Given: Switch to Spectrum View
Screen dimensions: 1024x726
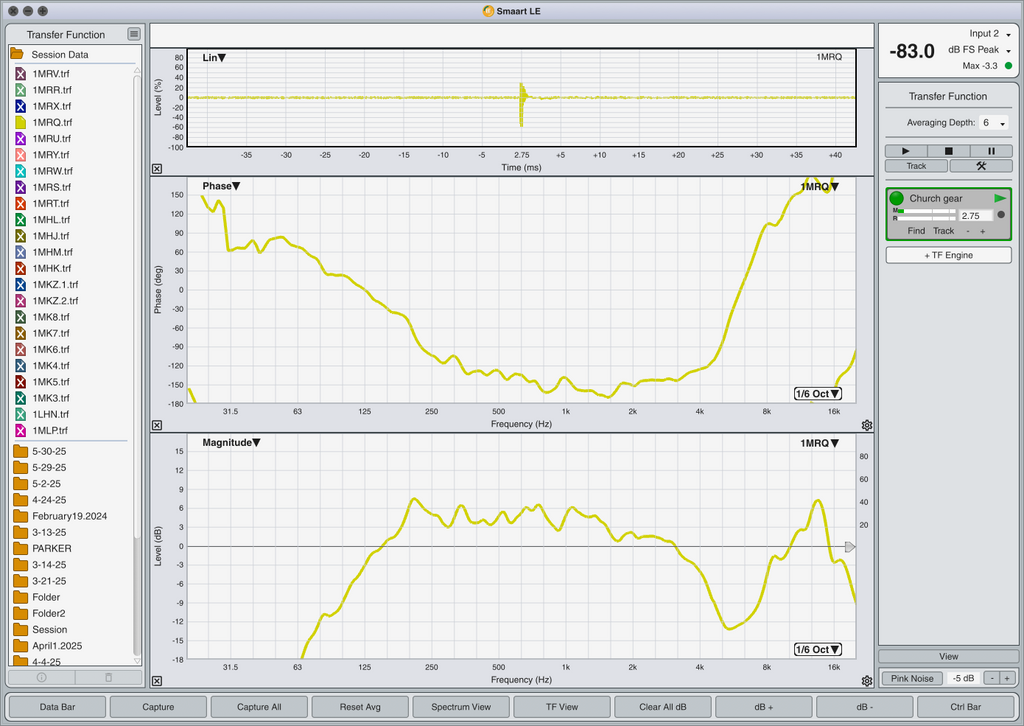Looking at the screenshot, I should 461,706.
